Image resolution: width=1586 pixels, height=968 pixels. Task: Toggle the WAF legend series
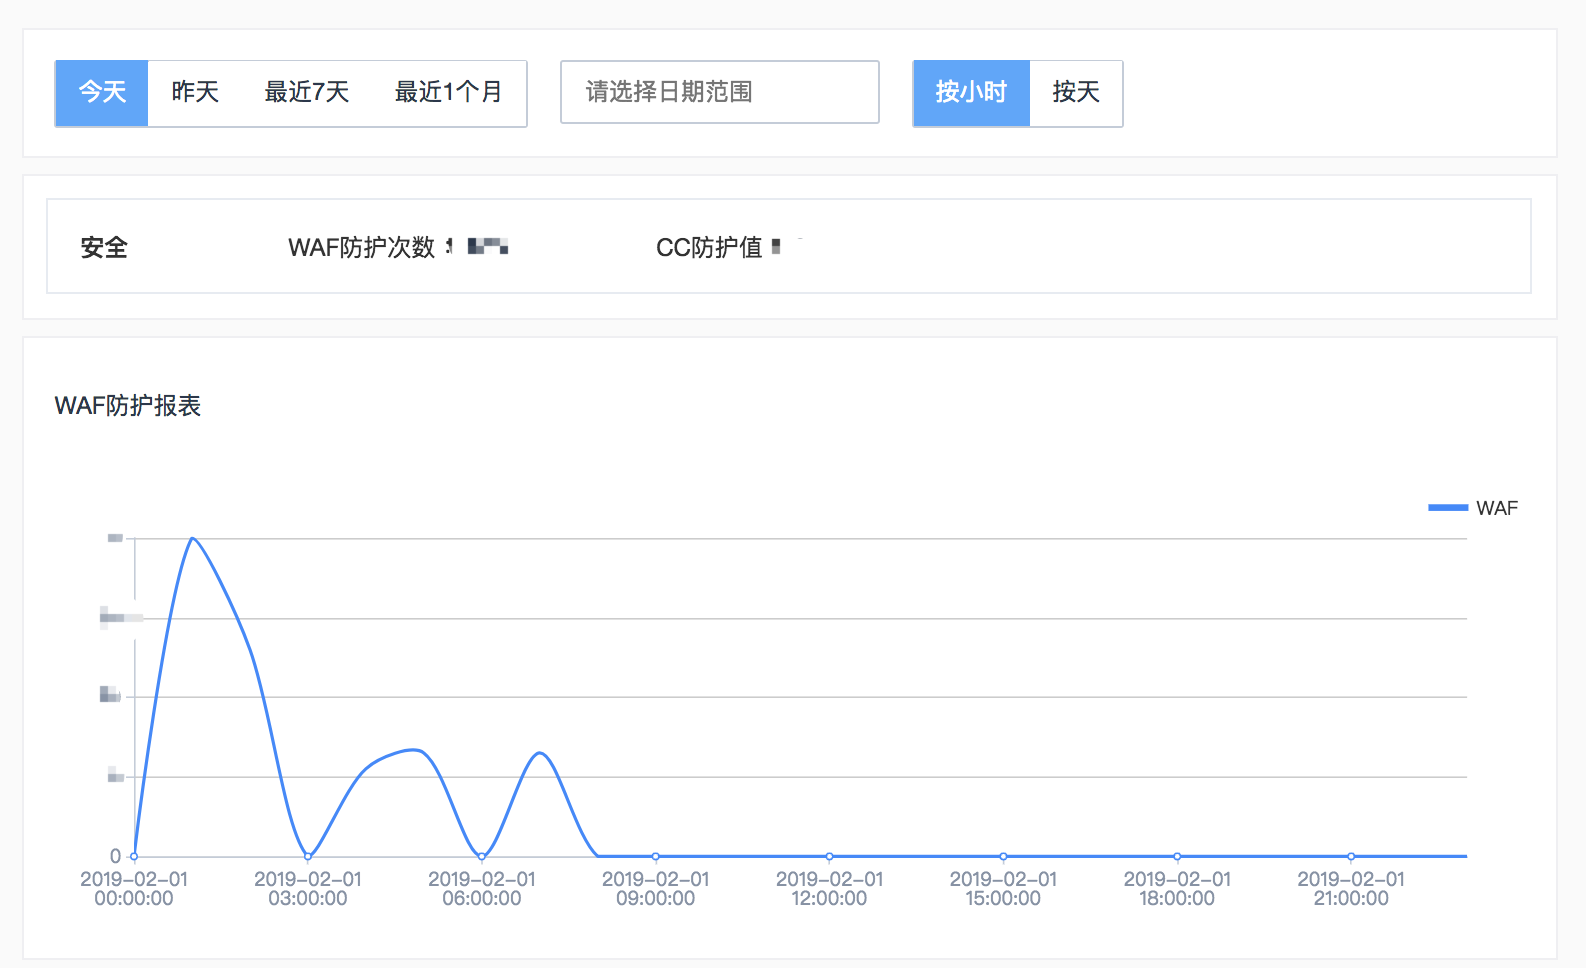[1496, 508]
